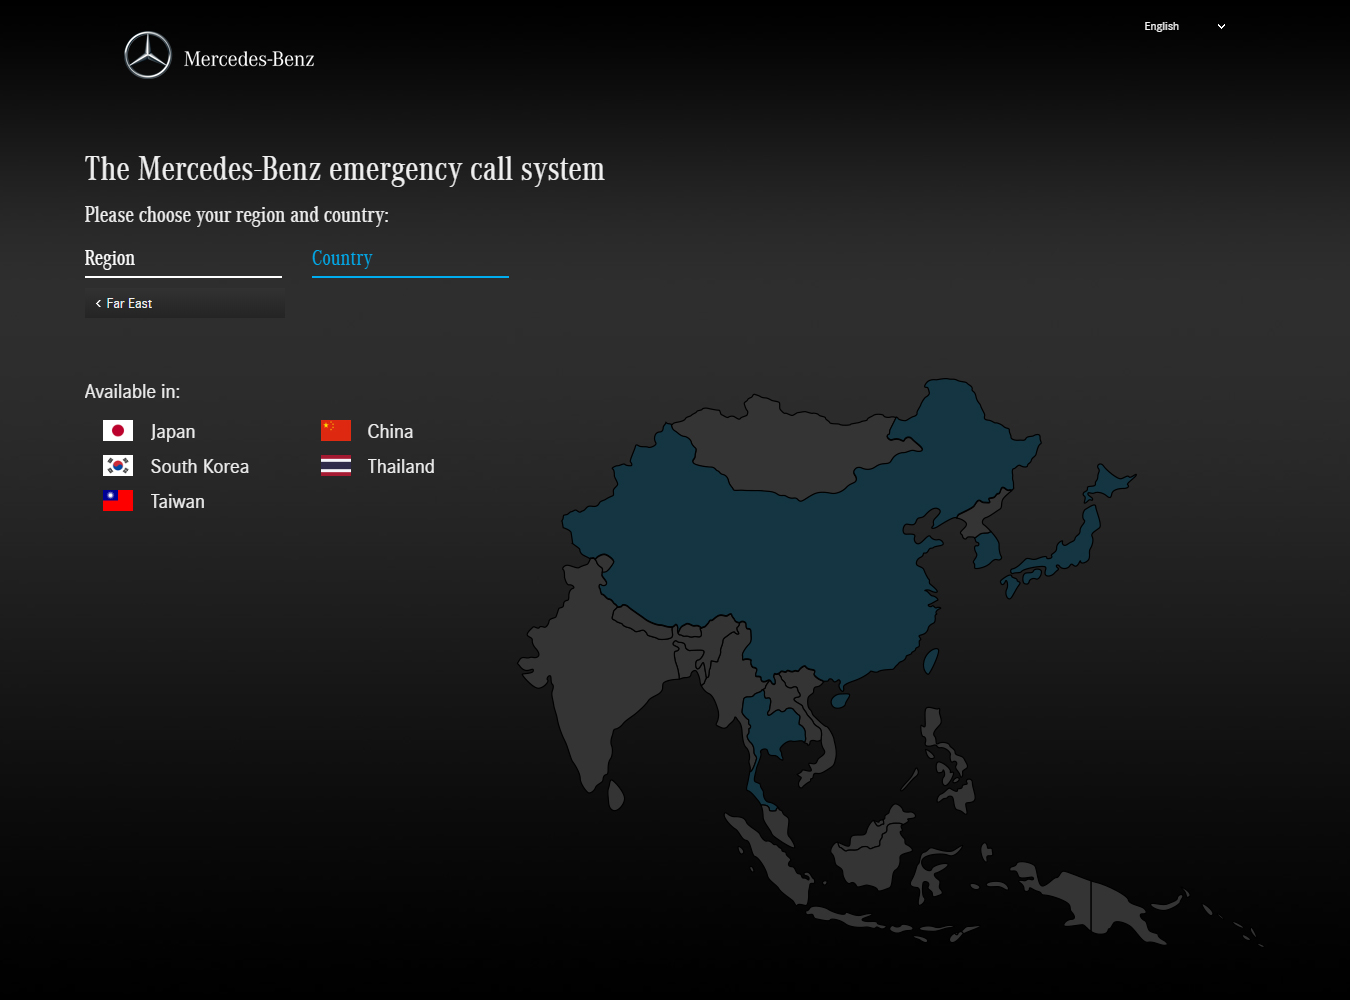Click the China flag icon

336,431
